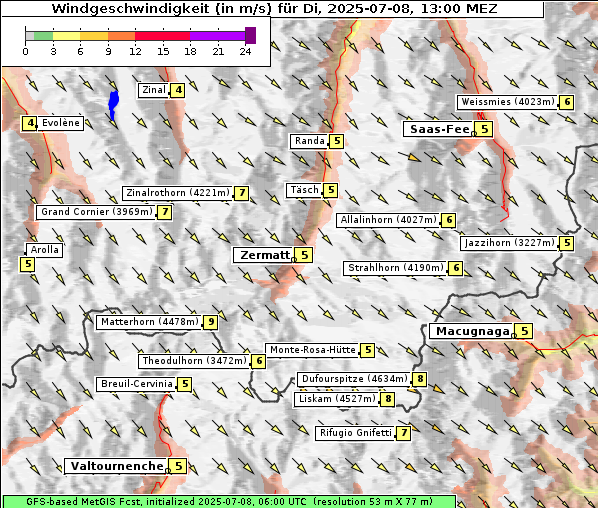Click the Allalinhorn (4027m) label

pos(388,220)
